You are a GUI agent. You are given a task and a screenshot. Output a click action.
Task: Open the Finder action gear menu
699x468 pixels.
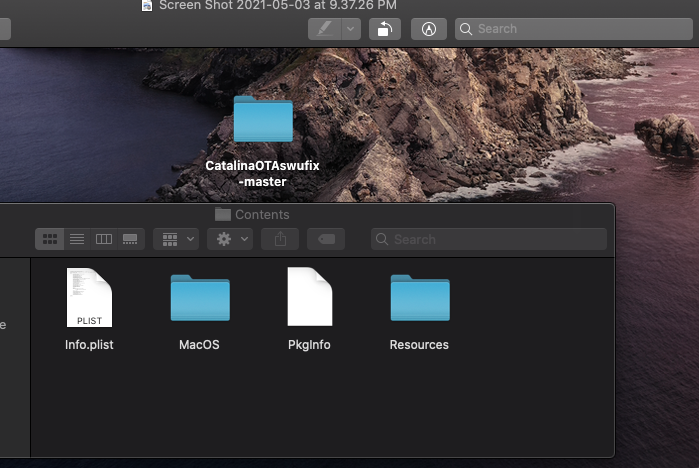pos(230,239)
